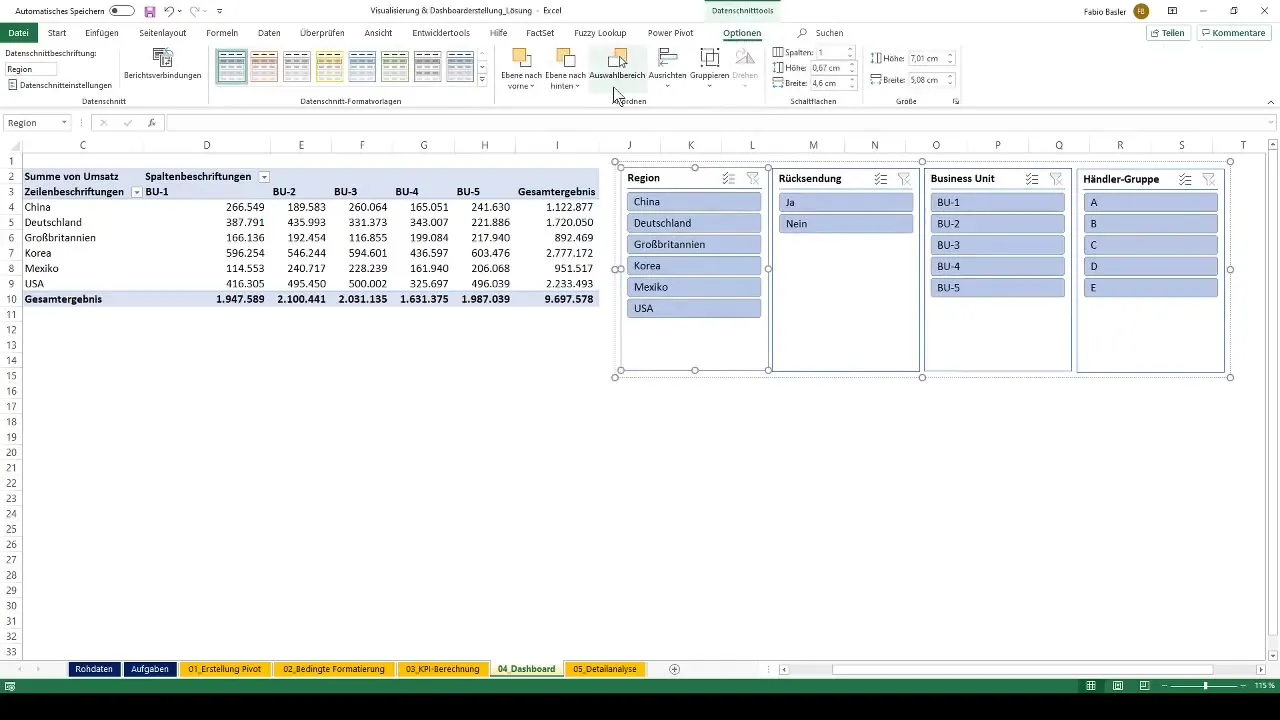The width and height of the screenshot is (1280, 720).
Task: Open the Rohdaten sheet tab
Action: pos(94,669)
